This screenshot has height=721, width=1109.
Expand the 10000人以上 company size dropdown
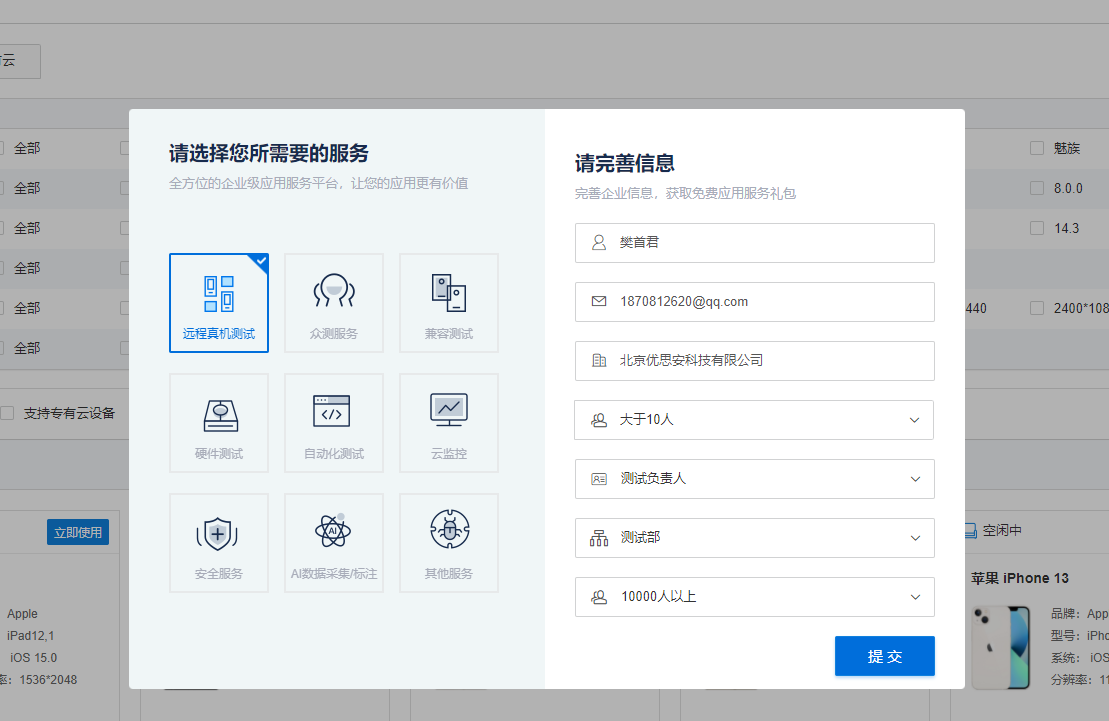tap(755, 597)
